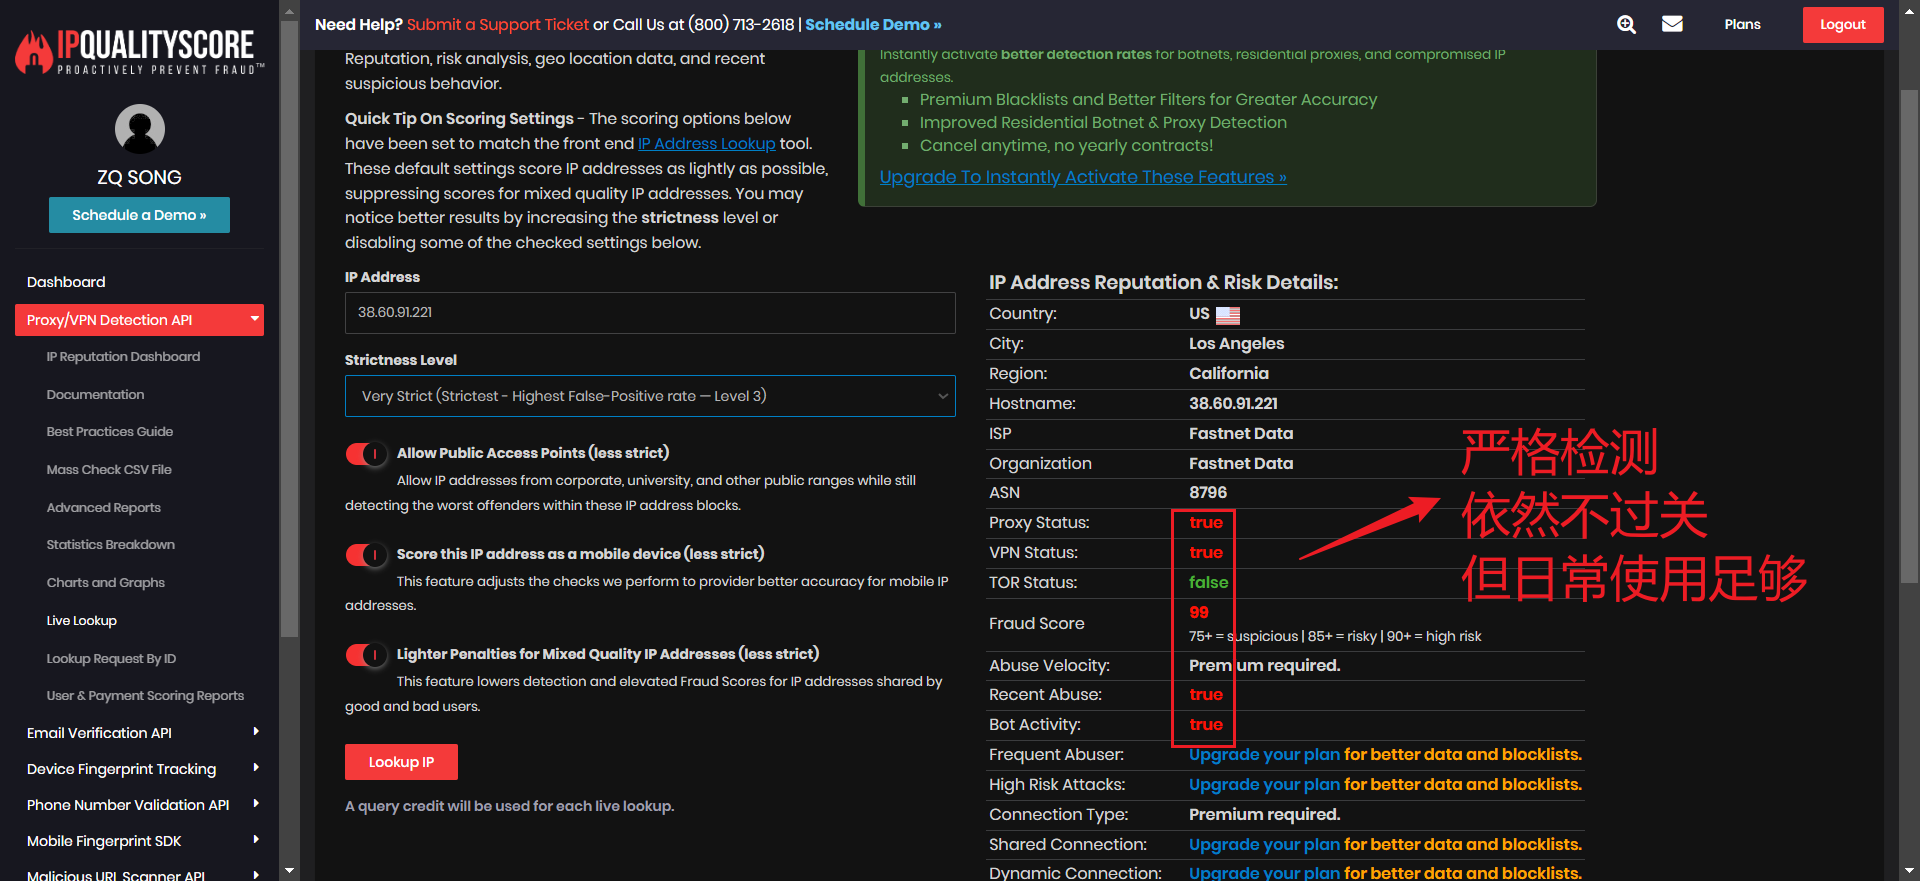Click the City value Los Angeles
1920x881 pixels.
pyautogui.click(x=1236, y=344)
